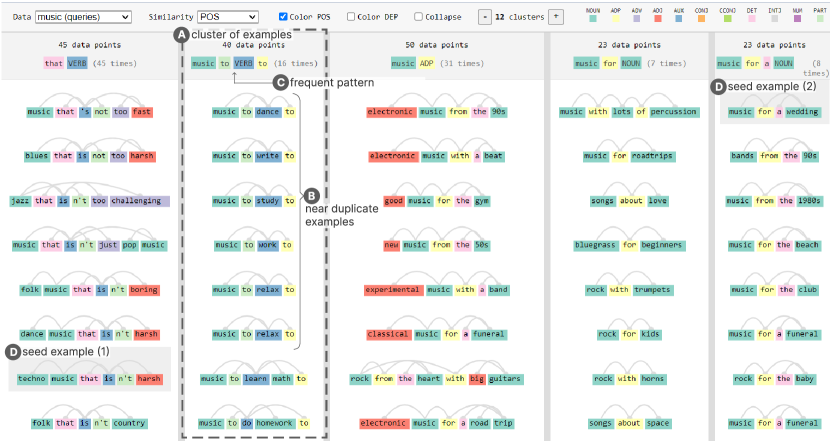Viewport: 830px width, 441px height.
Task: Click the circled C frequent pattern marker
Action: (281, 82)
